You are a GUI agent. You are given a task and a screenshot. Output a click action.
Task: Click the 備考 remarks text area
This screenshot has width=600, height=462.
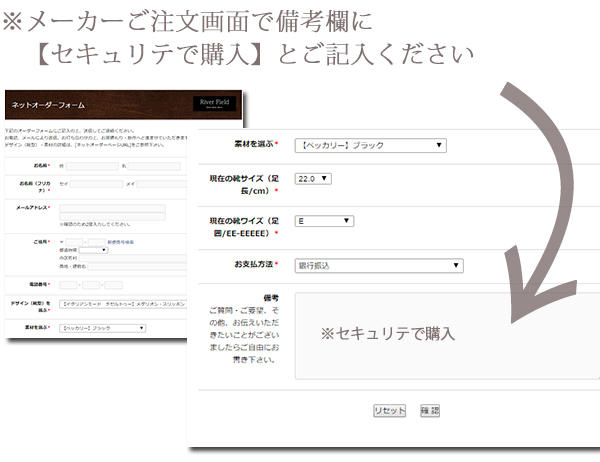(446, 334)
